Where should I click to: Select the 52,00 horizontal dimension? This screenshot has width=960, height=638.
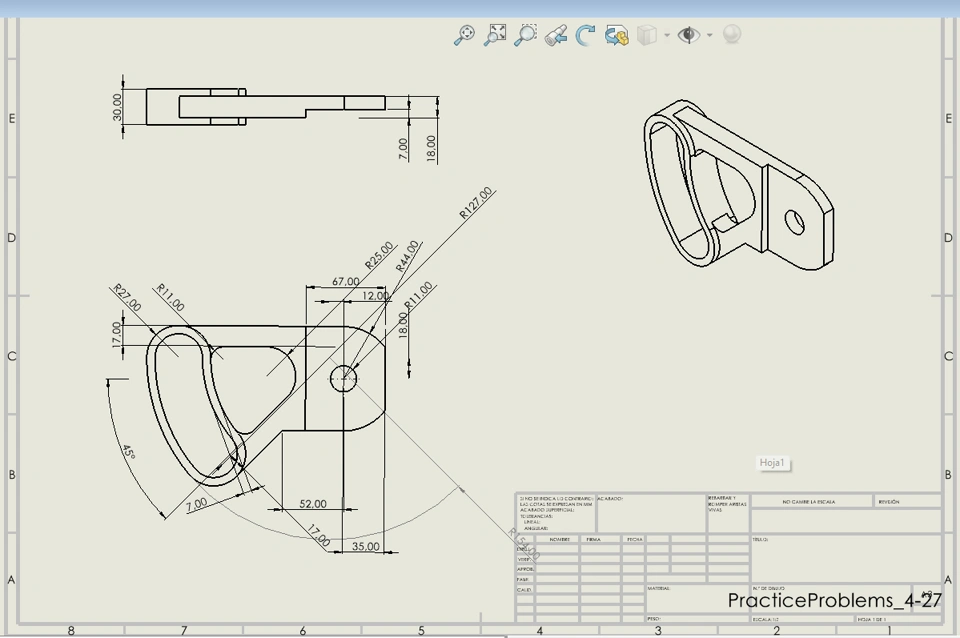(x=313, y=504)
